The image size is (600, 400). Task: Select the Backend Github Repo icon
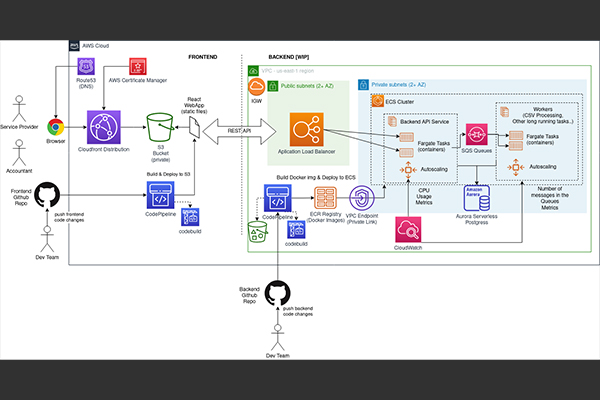coord(279,292)
